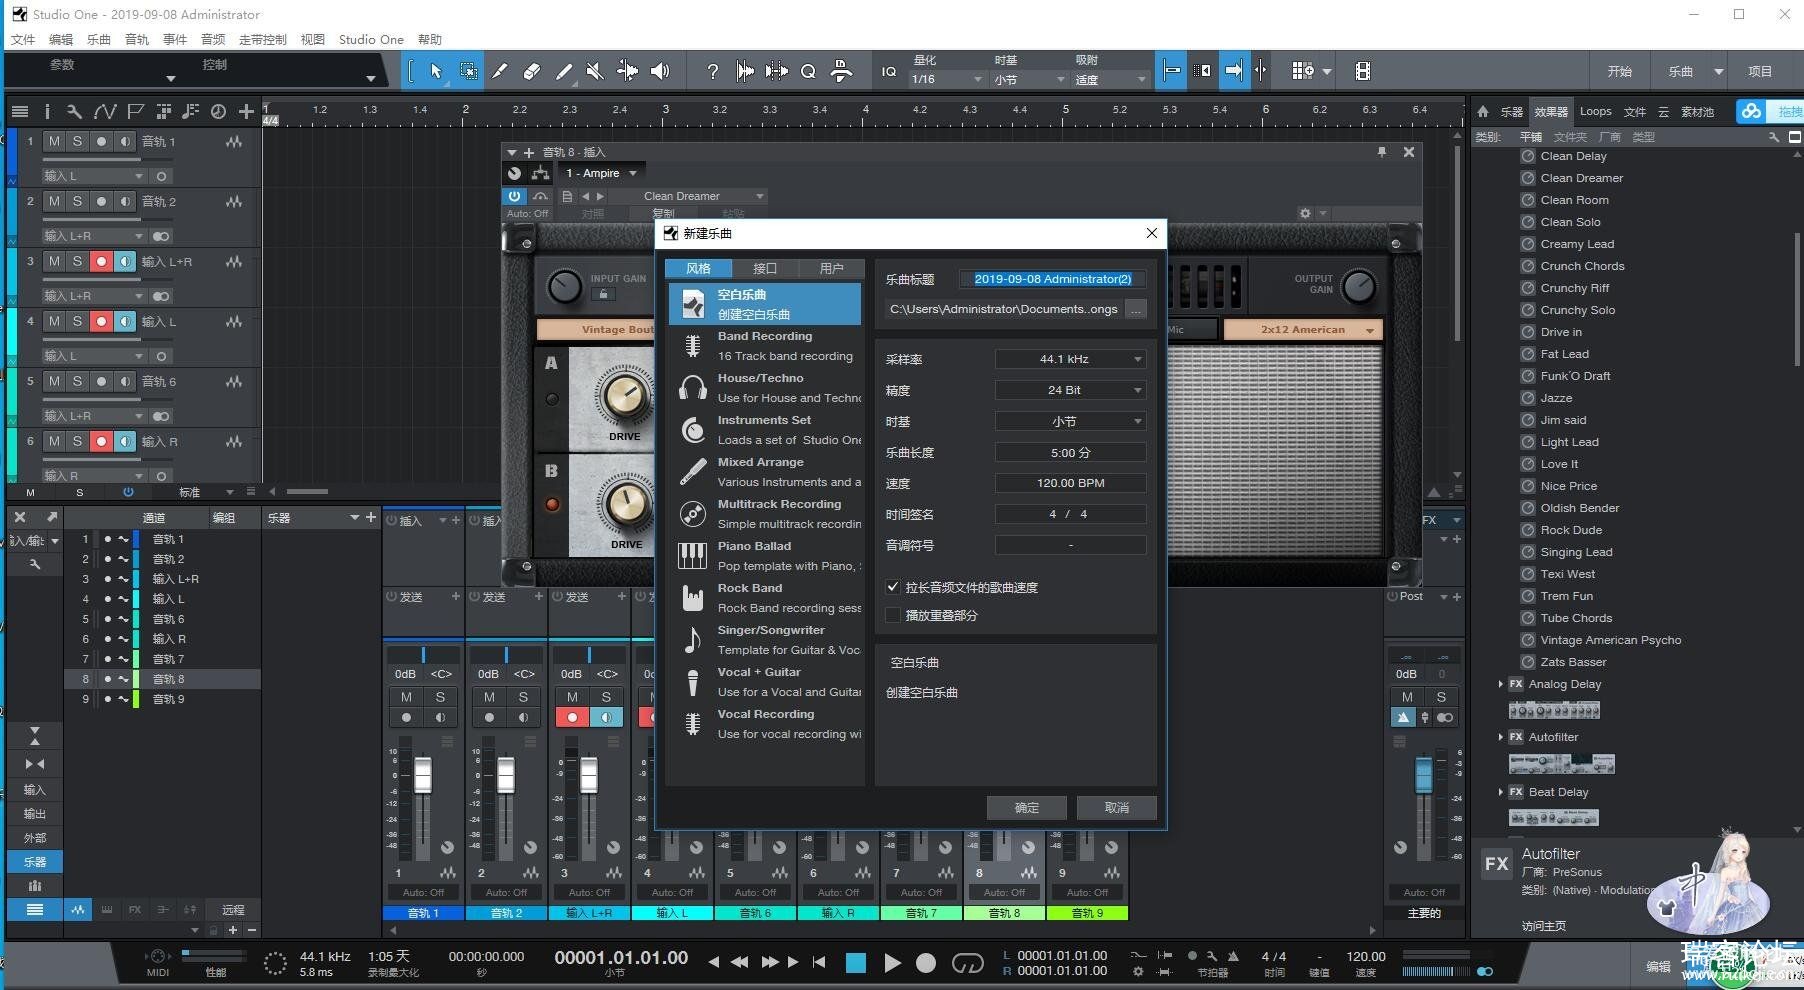Select the Bend tool
Viewport: 1804px width, 990px height.
[x=627, y=71]
